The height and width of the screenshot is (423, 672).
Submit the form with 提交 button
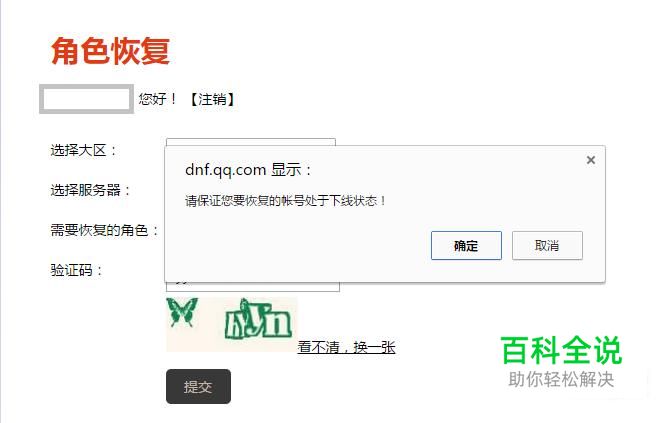198,387
